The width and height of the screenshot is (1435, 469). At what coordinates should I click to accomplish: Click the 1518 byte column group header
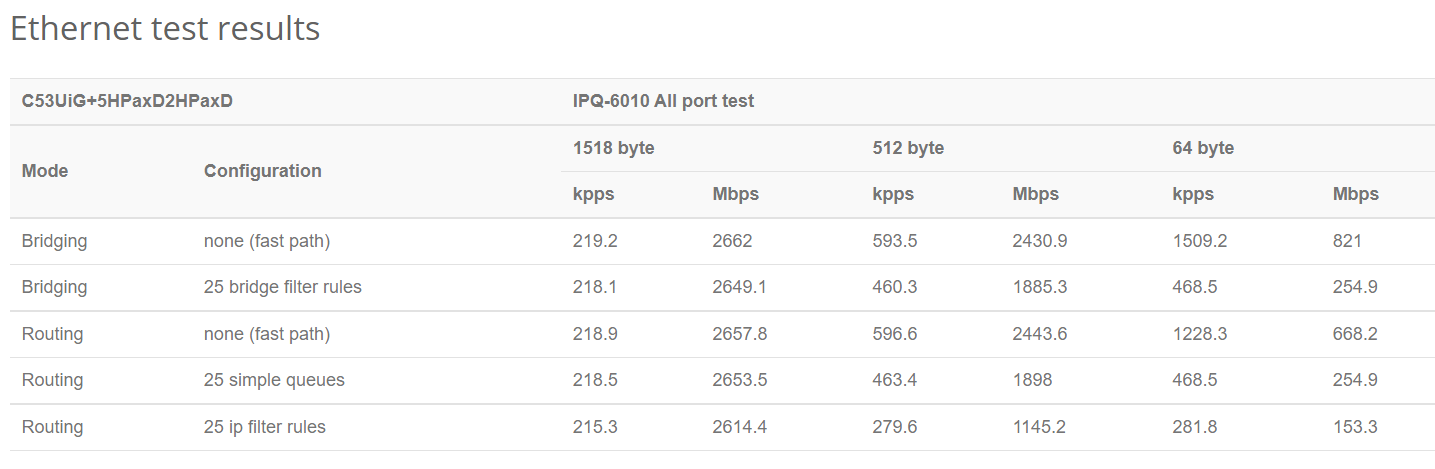click(x=613, y=148)
